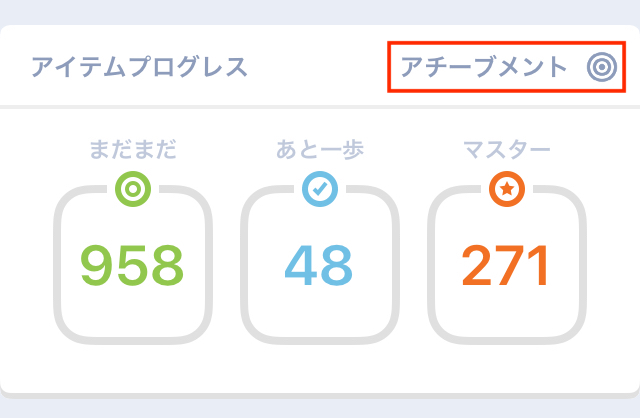Viewport: 640px width, 418px height.
Task: Click the card header divider line
Action: pyautogui.click(x=320, y=107)
